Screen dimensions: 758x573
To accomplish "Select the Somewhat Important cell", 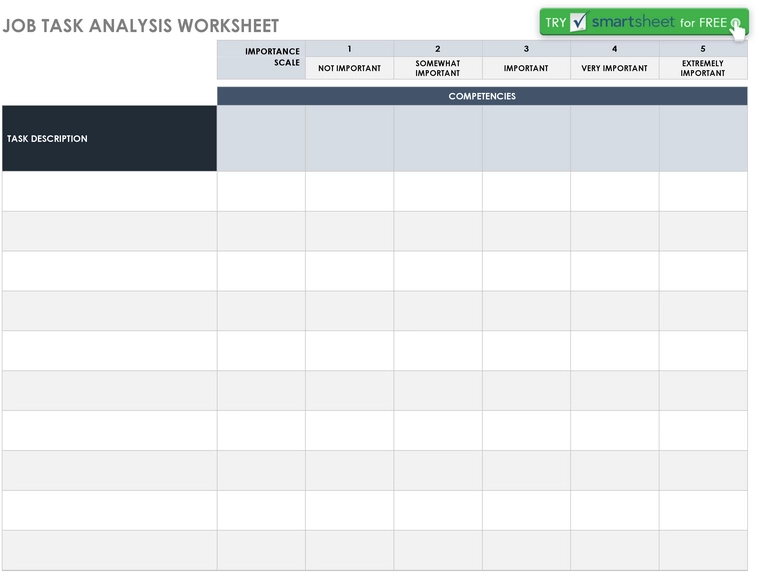I will [437, 68].
